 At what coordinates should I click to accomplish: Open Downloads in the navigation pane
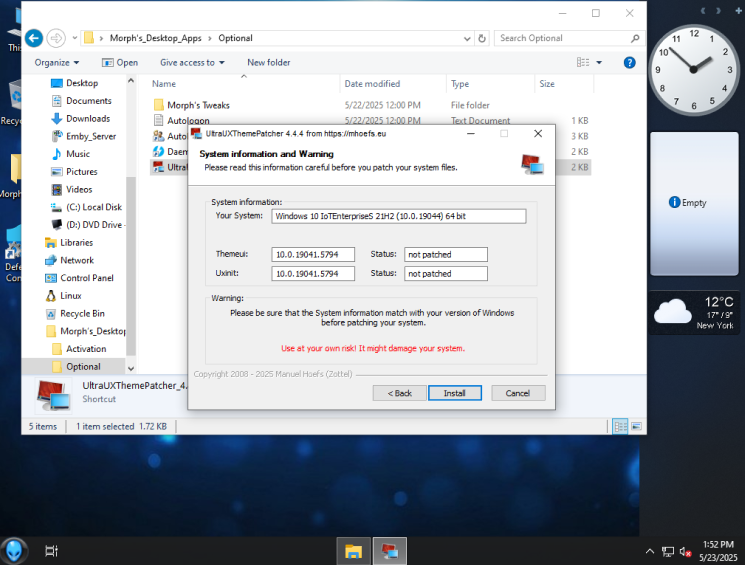pyautogui.click(x=88, y=118)
